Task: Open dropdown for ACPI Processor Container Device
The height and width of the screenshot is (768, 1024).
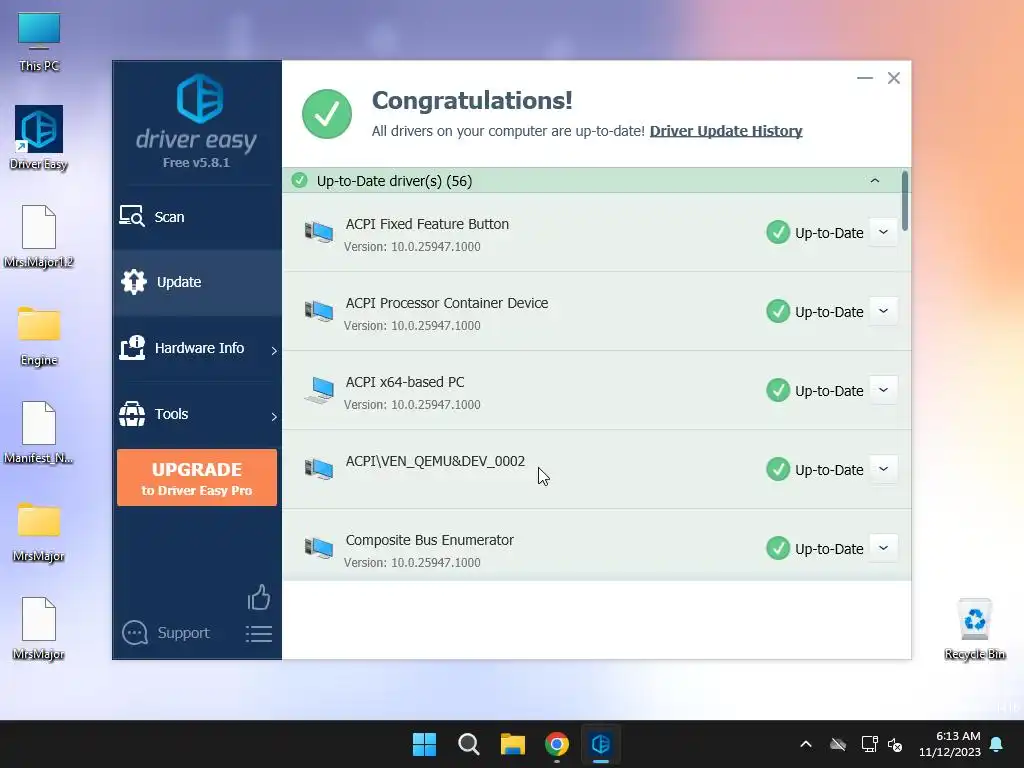Action: pos(883,312)
